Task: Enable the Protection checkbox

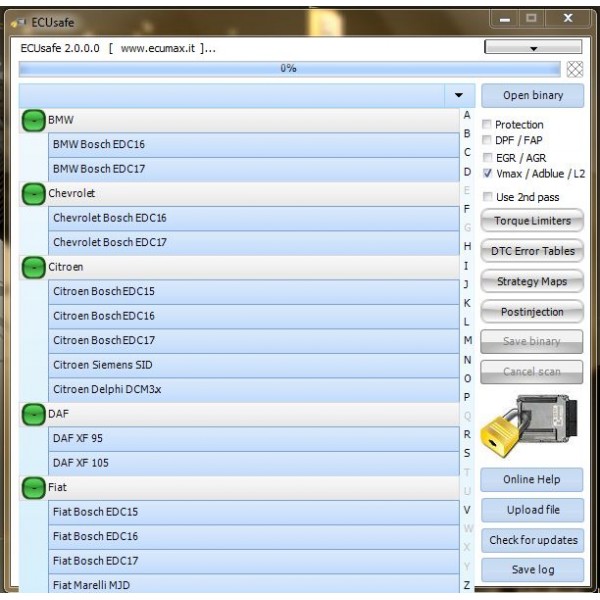Action: point(487,124)
